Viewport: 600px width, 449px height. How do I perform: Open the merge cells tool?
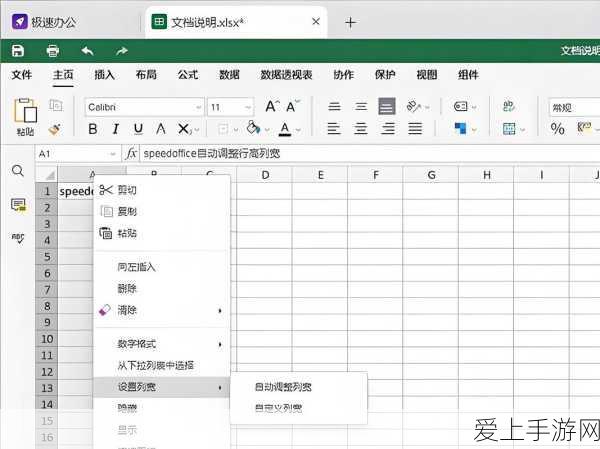click(x=509, y=129)
